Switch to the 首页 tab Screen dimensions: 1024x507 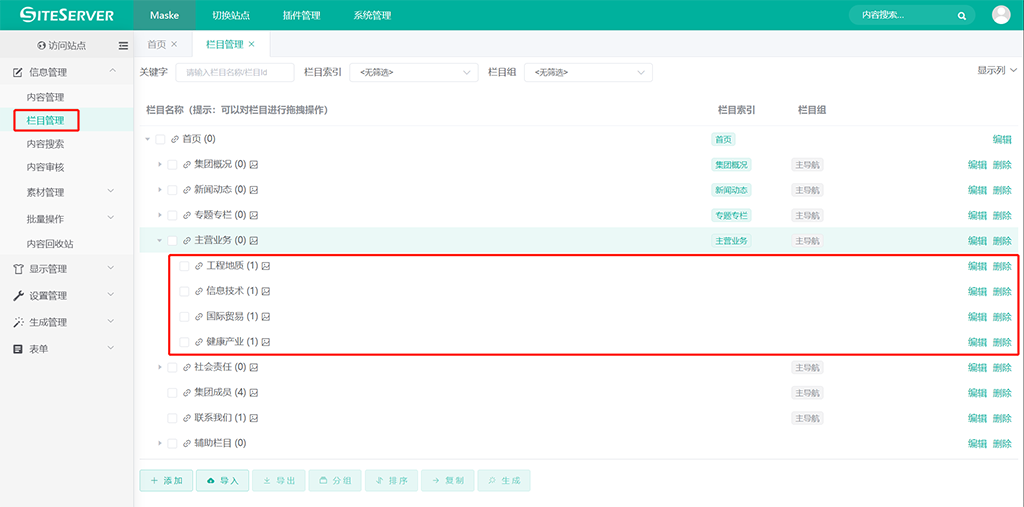pos(157,45)
